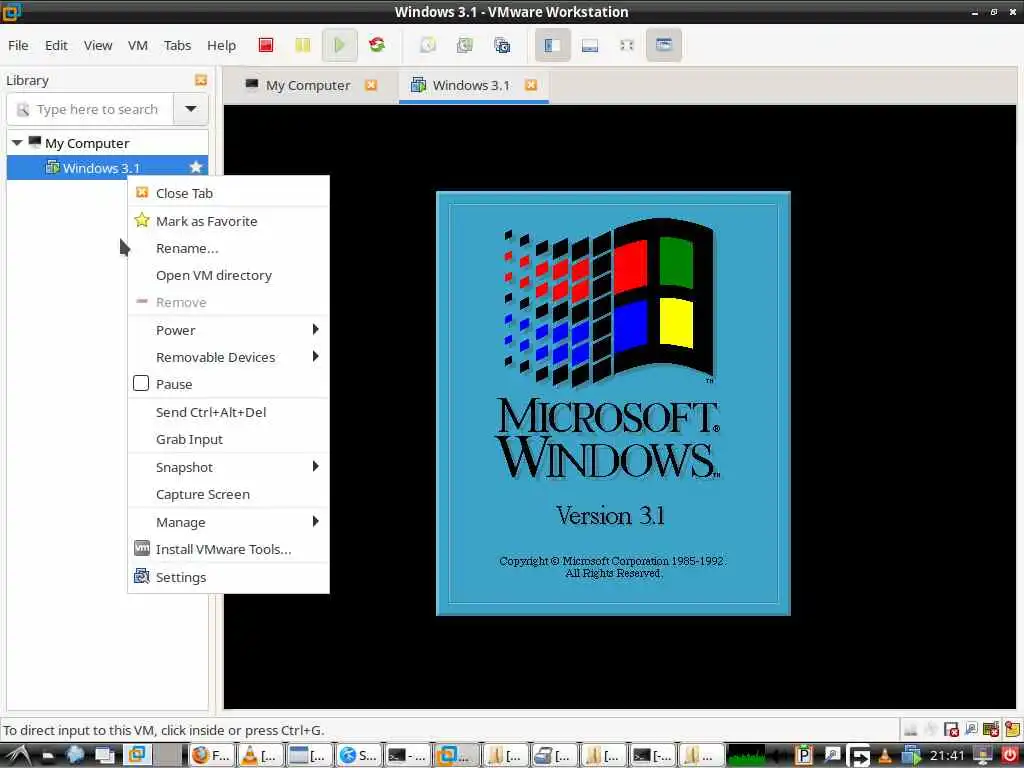
Task: Open the Tabs menu
Action: [x=177, y=45]
